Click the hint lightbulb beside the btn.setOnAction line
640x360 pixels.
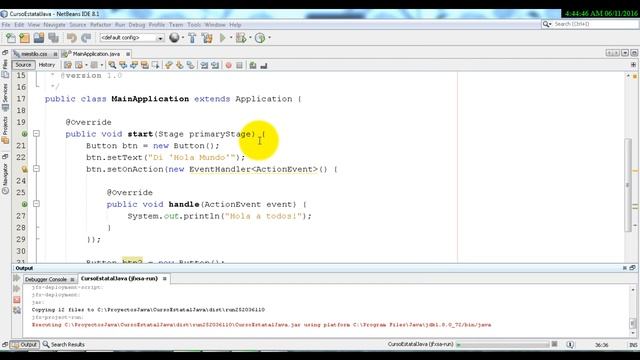[x=24, y=169]
